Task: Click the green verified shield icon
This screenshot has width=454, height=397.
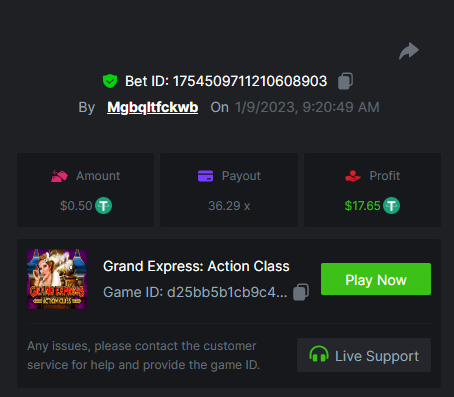Action: tap(110, 81)
